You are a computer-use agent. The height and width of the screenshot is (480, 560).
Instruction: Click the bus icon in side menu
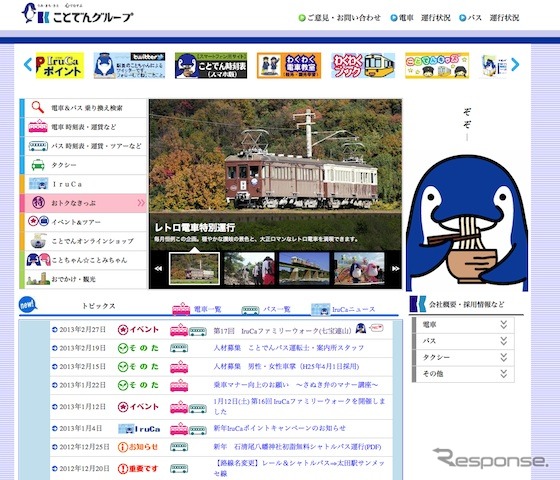[x=38, y=146]
